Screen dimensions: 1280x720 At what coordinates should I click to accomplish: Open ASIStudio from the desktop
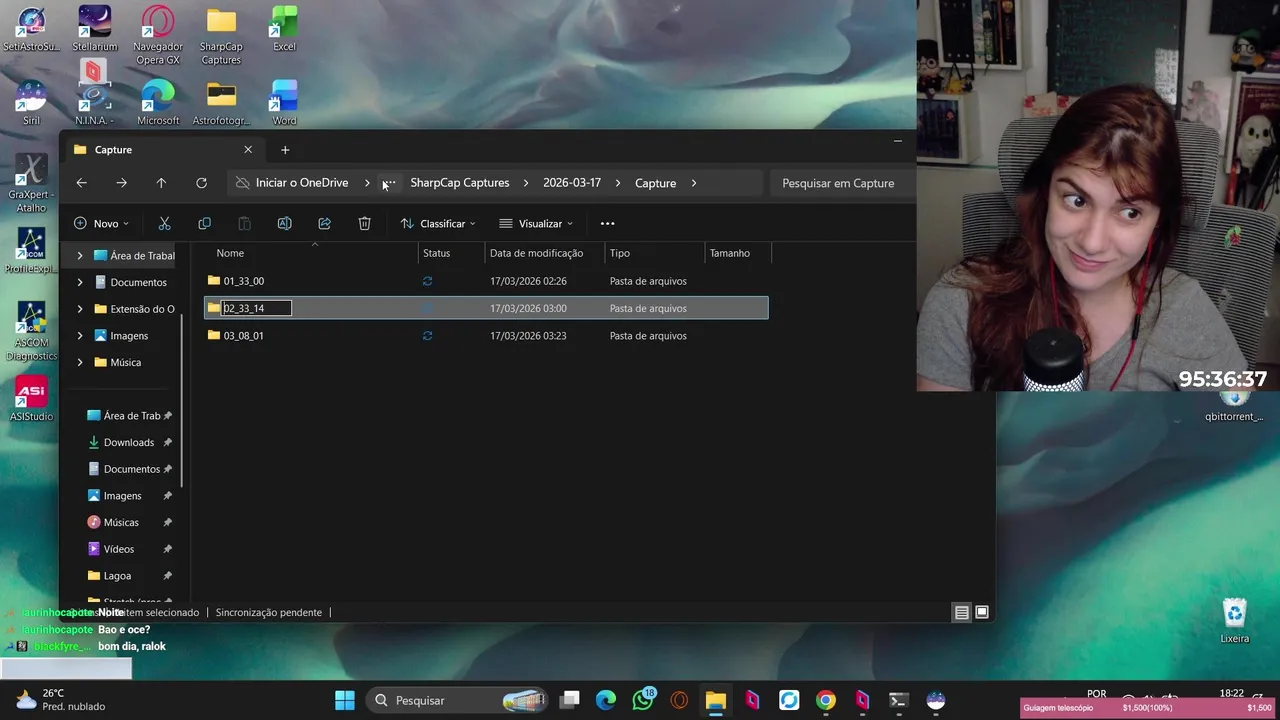31,399
